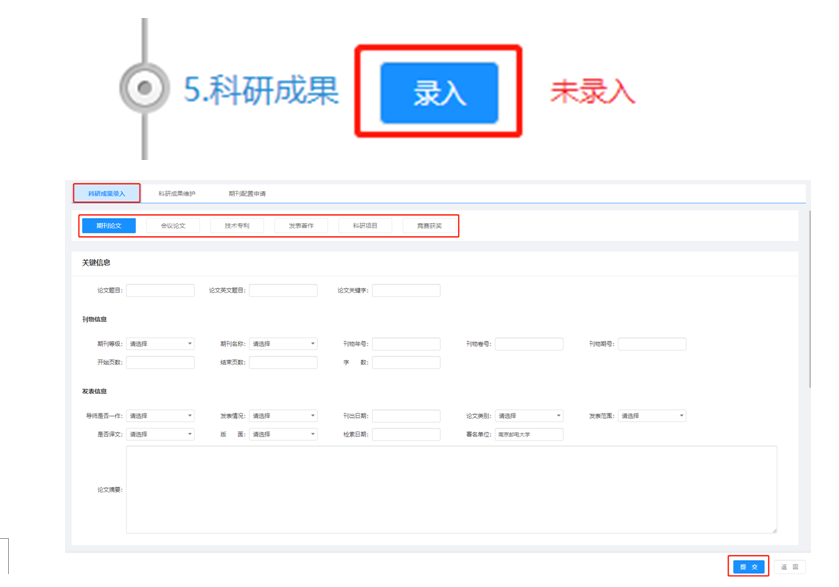Click the 字数 input field
The height and width of the screenshot is (587, 839).
tap(406, 362)
